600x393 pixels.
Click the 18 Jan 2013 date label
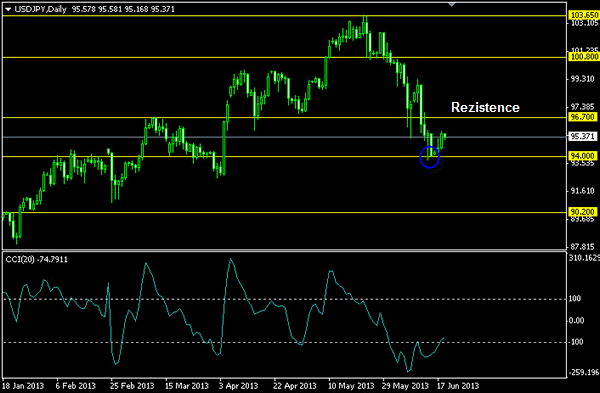pos(23,386)
